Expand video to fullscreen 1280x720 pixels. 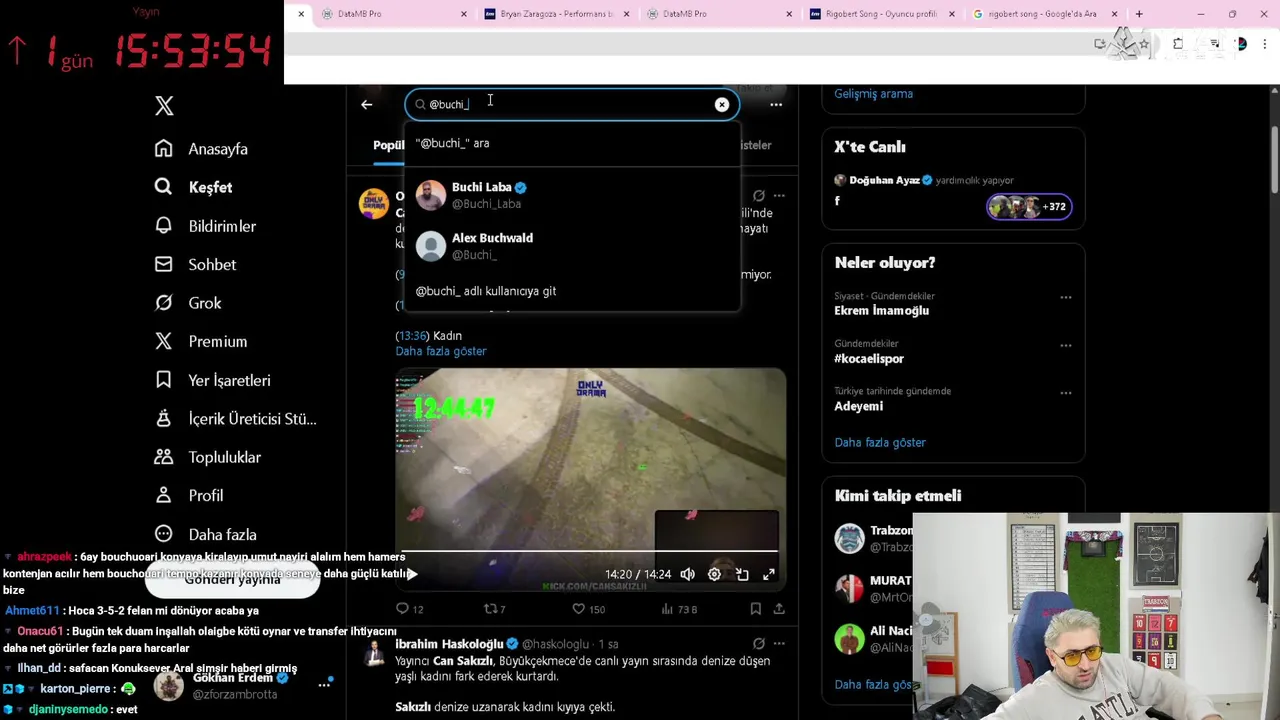point(769,574)
